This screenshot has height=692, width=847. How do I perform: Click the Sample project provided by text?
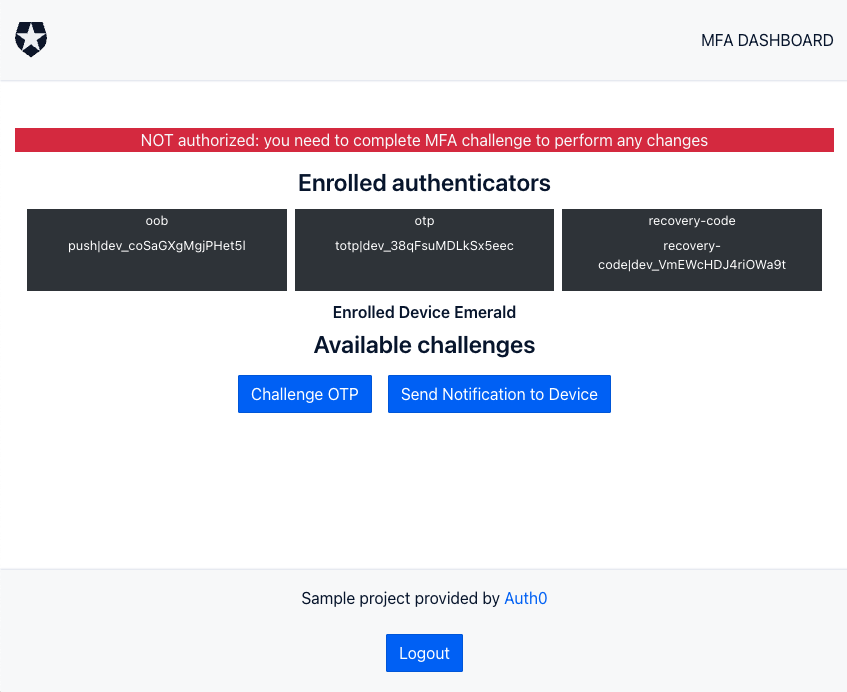pyautogui.click(x=400, y=598)
